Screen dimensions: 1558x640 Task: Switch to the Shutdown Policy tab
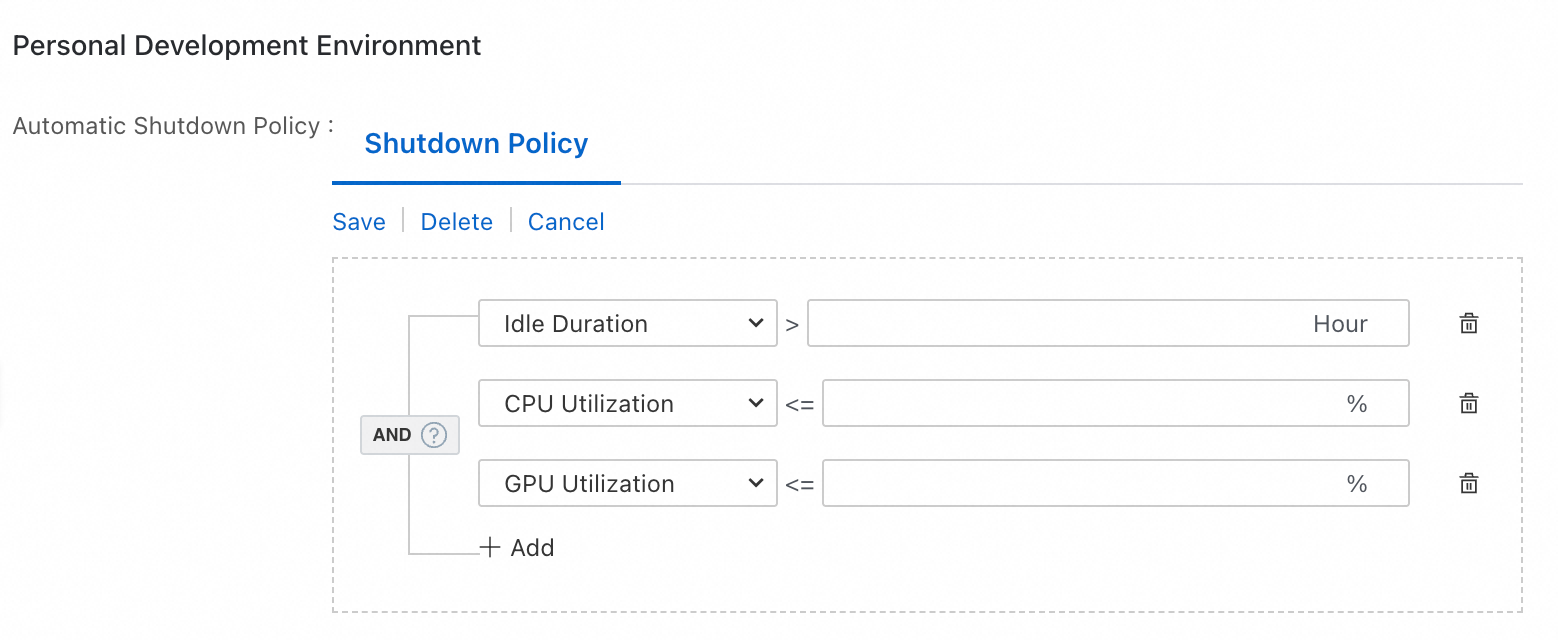pyautogui.click(x=476, y=144)
